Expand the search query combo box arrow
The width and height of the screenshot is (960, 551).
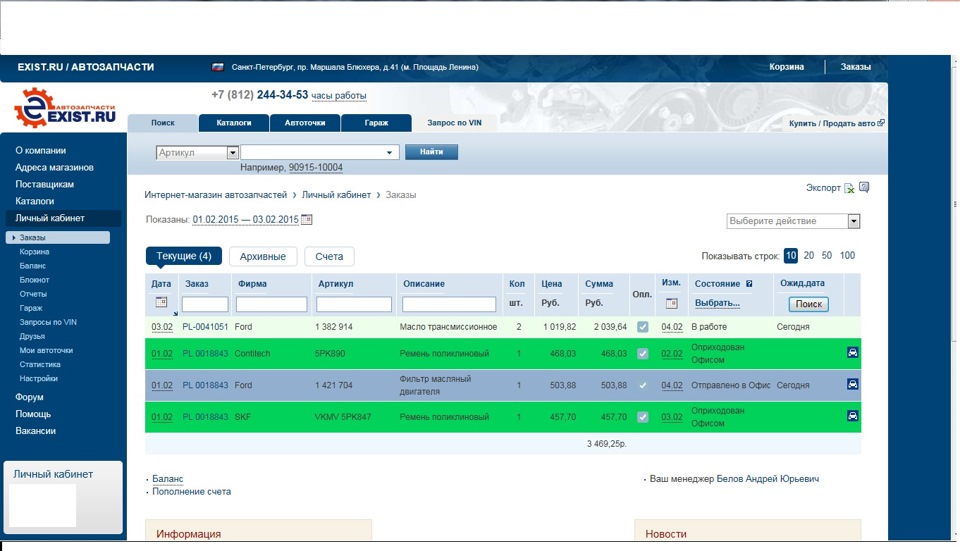point(389,152)
